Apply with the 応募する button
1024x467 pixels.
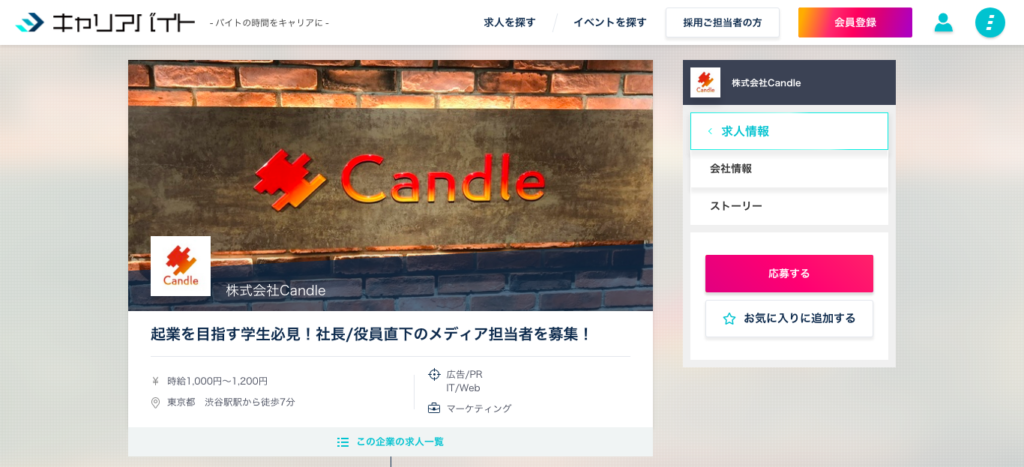789,274
